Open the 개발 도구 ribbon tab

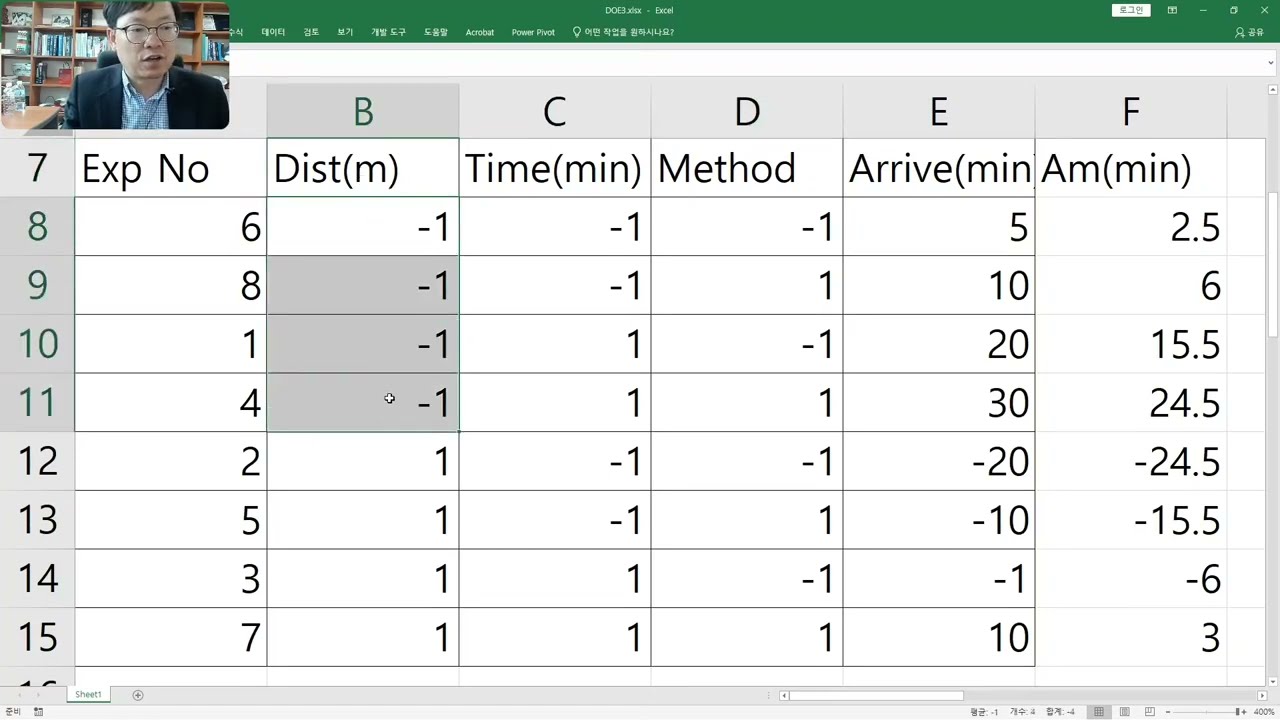coord(388,32)
